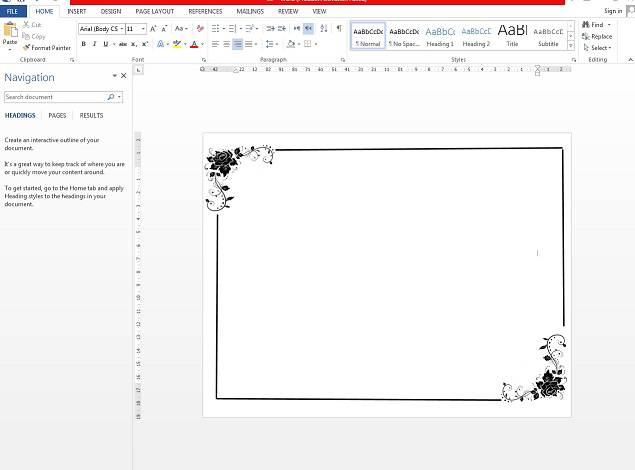Apply Normal style
This screenshot has height=470, width=635.
point(368,36)
